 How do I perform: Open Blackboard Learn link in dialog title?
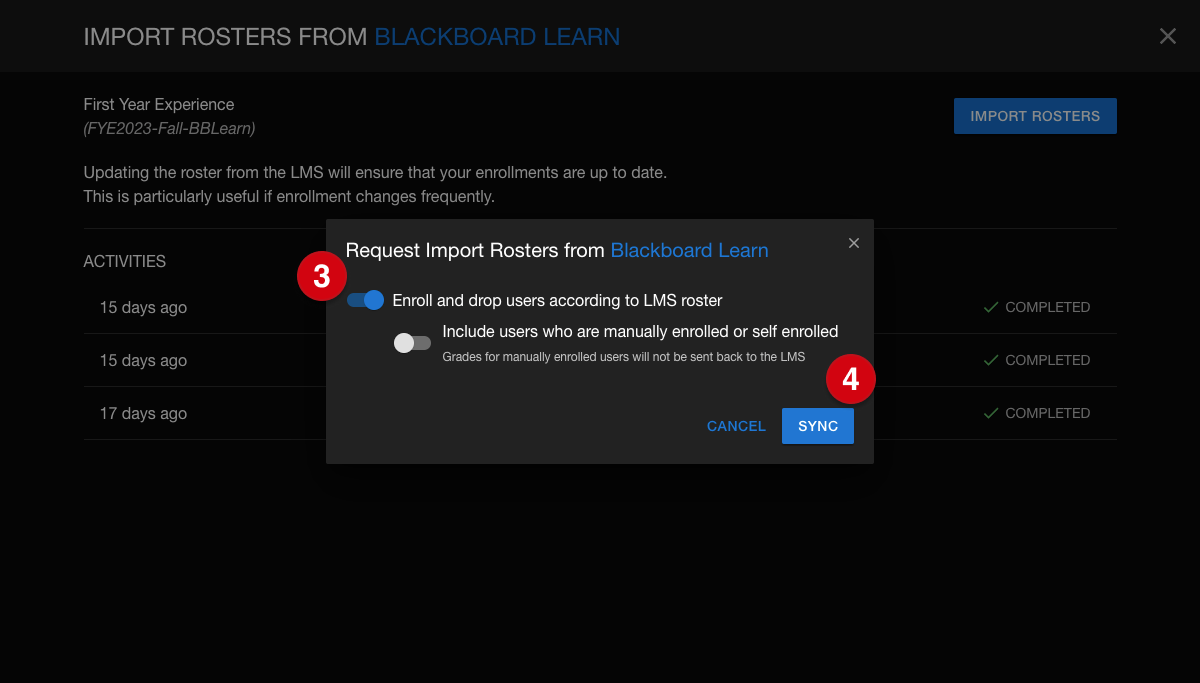(689, 250)
